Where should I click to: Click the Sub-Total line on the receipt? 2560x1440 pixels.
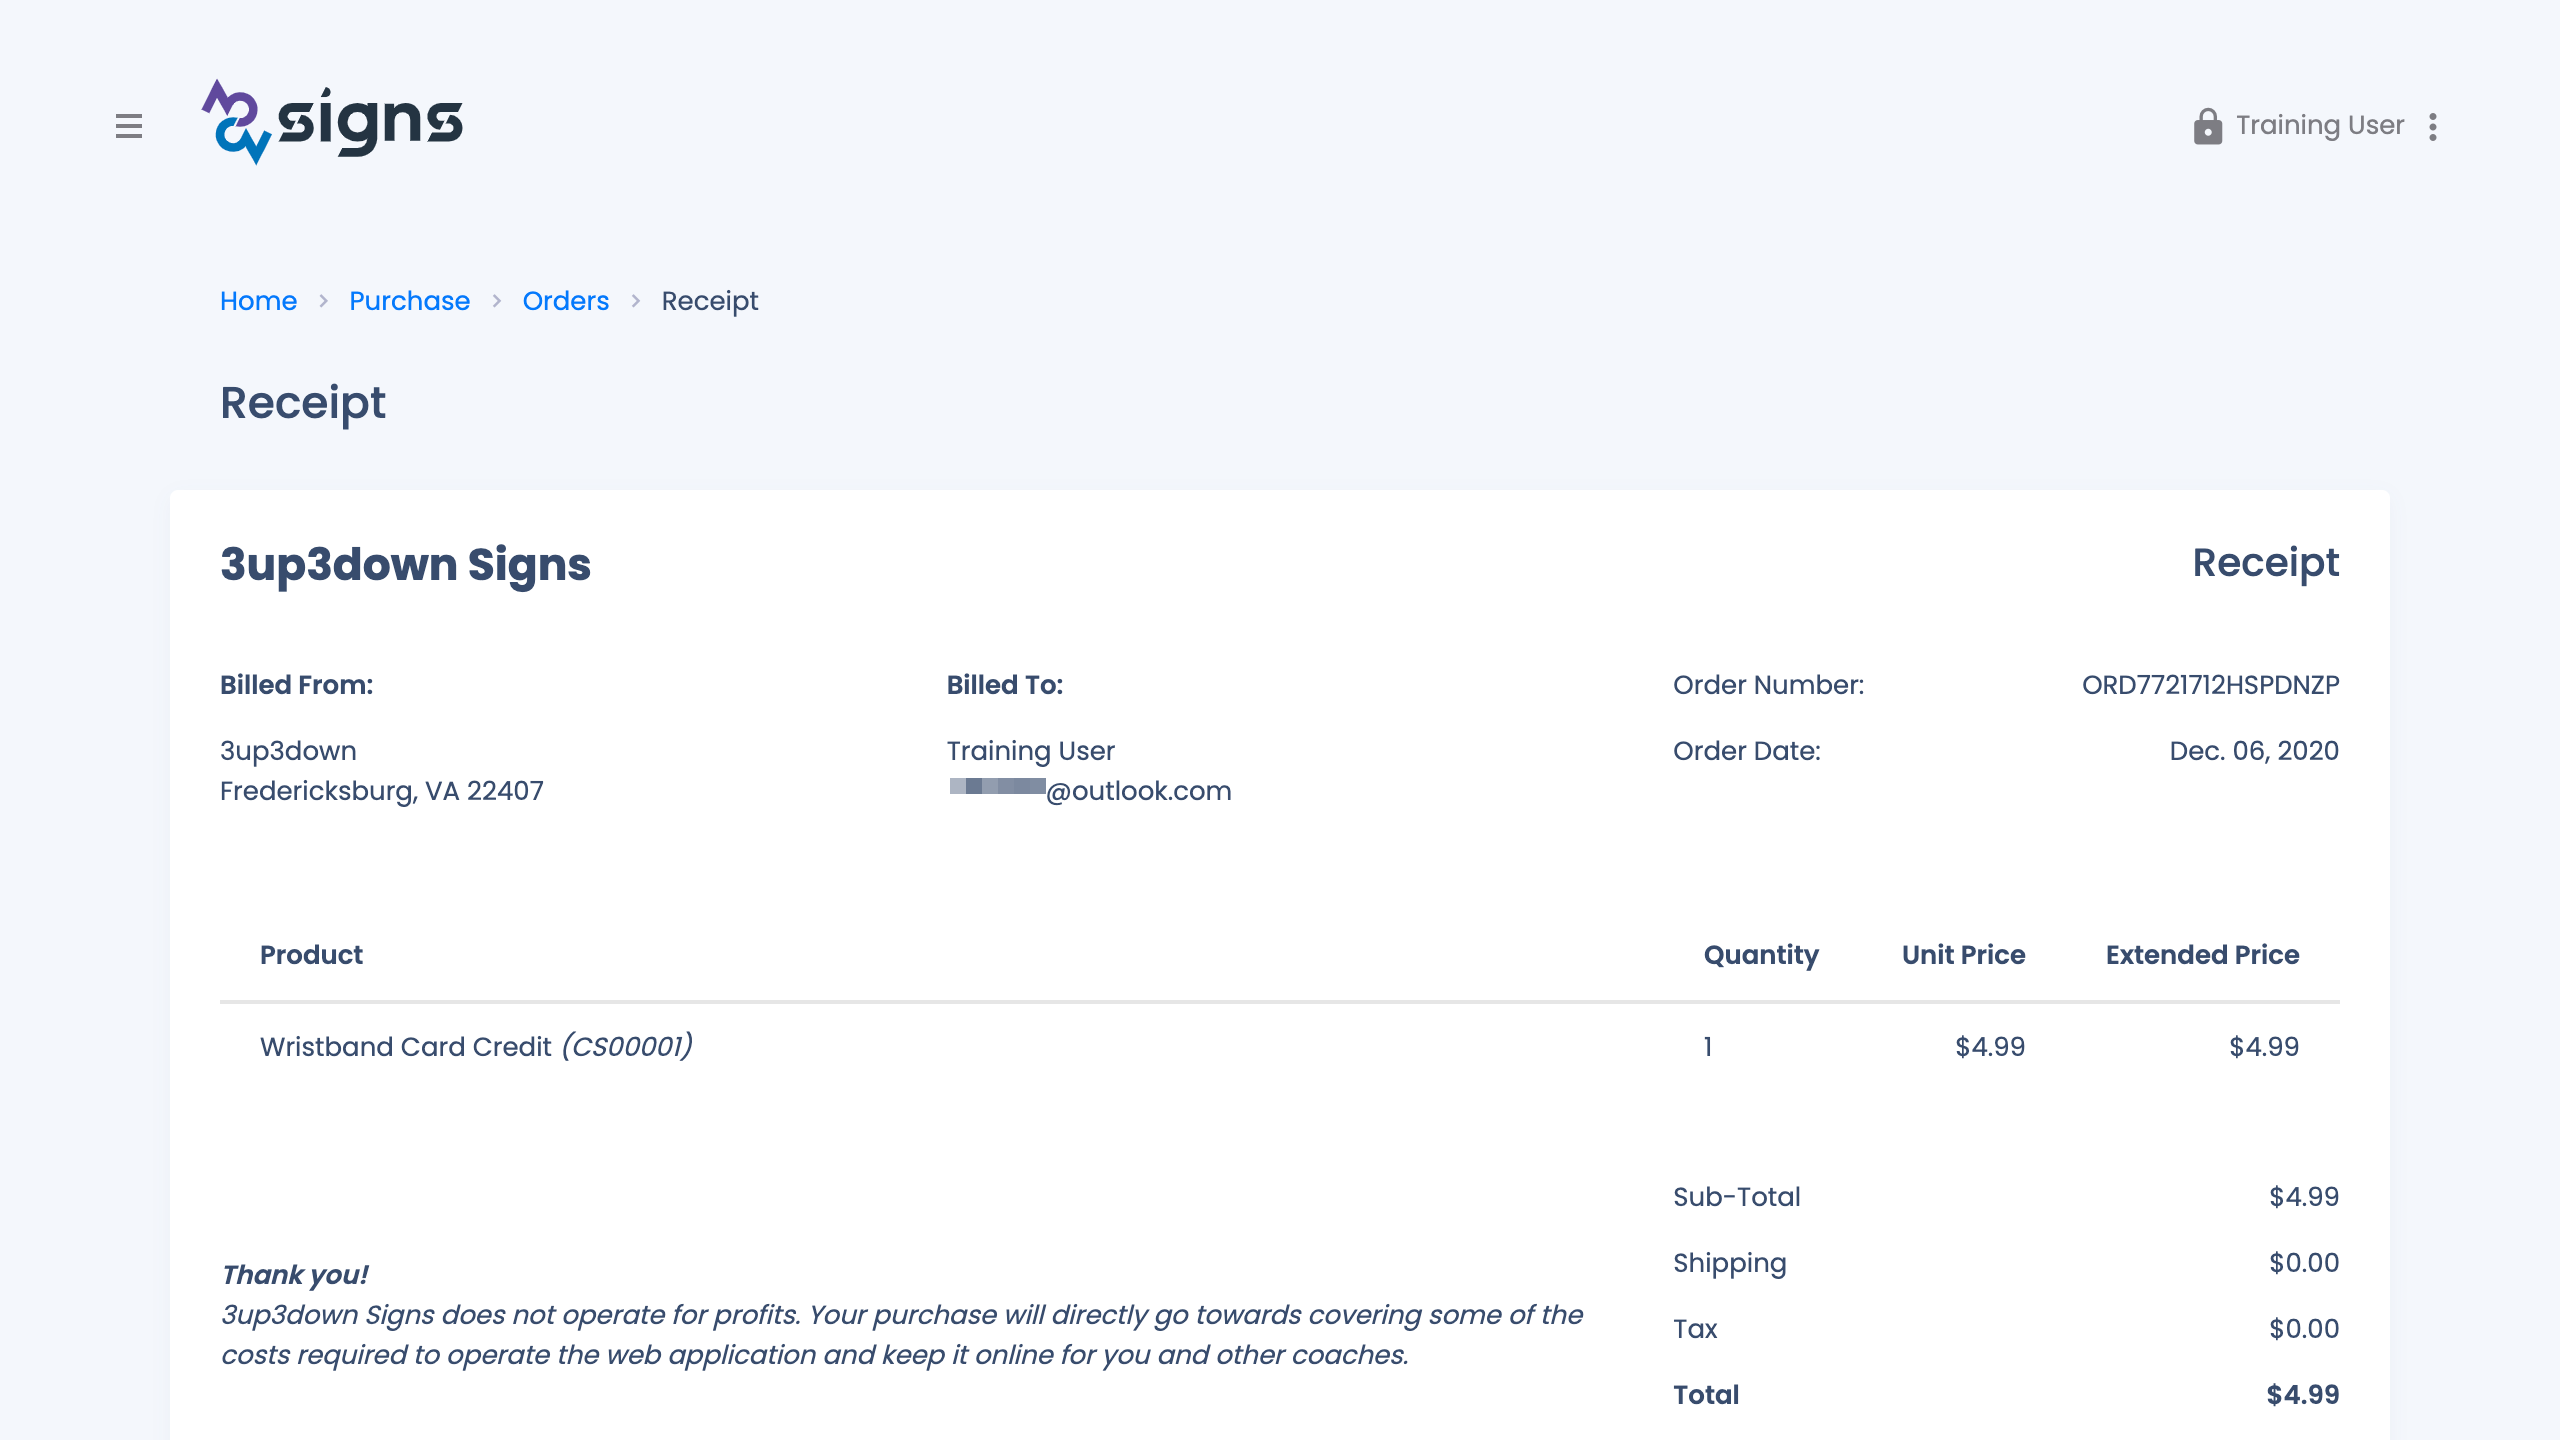1737,1197
